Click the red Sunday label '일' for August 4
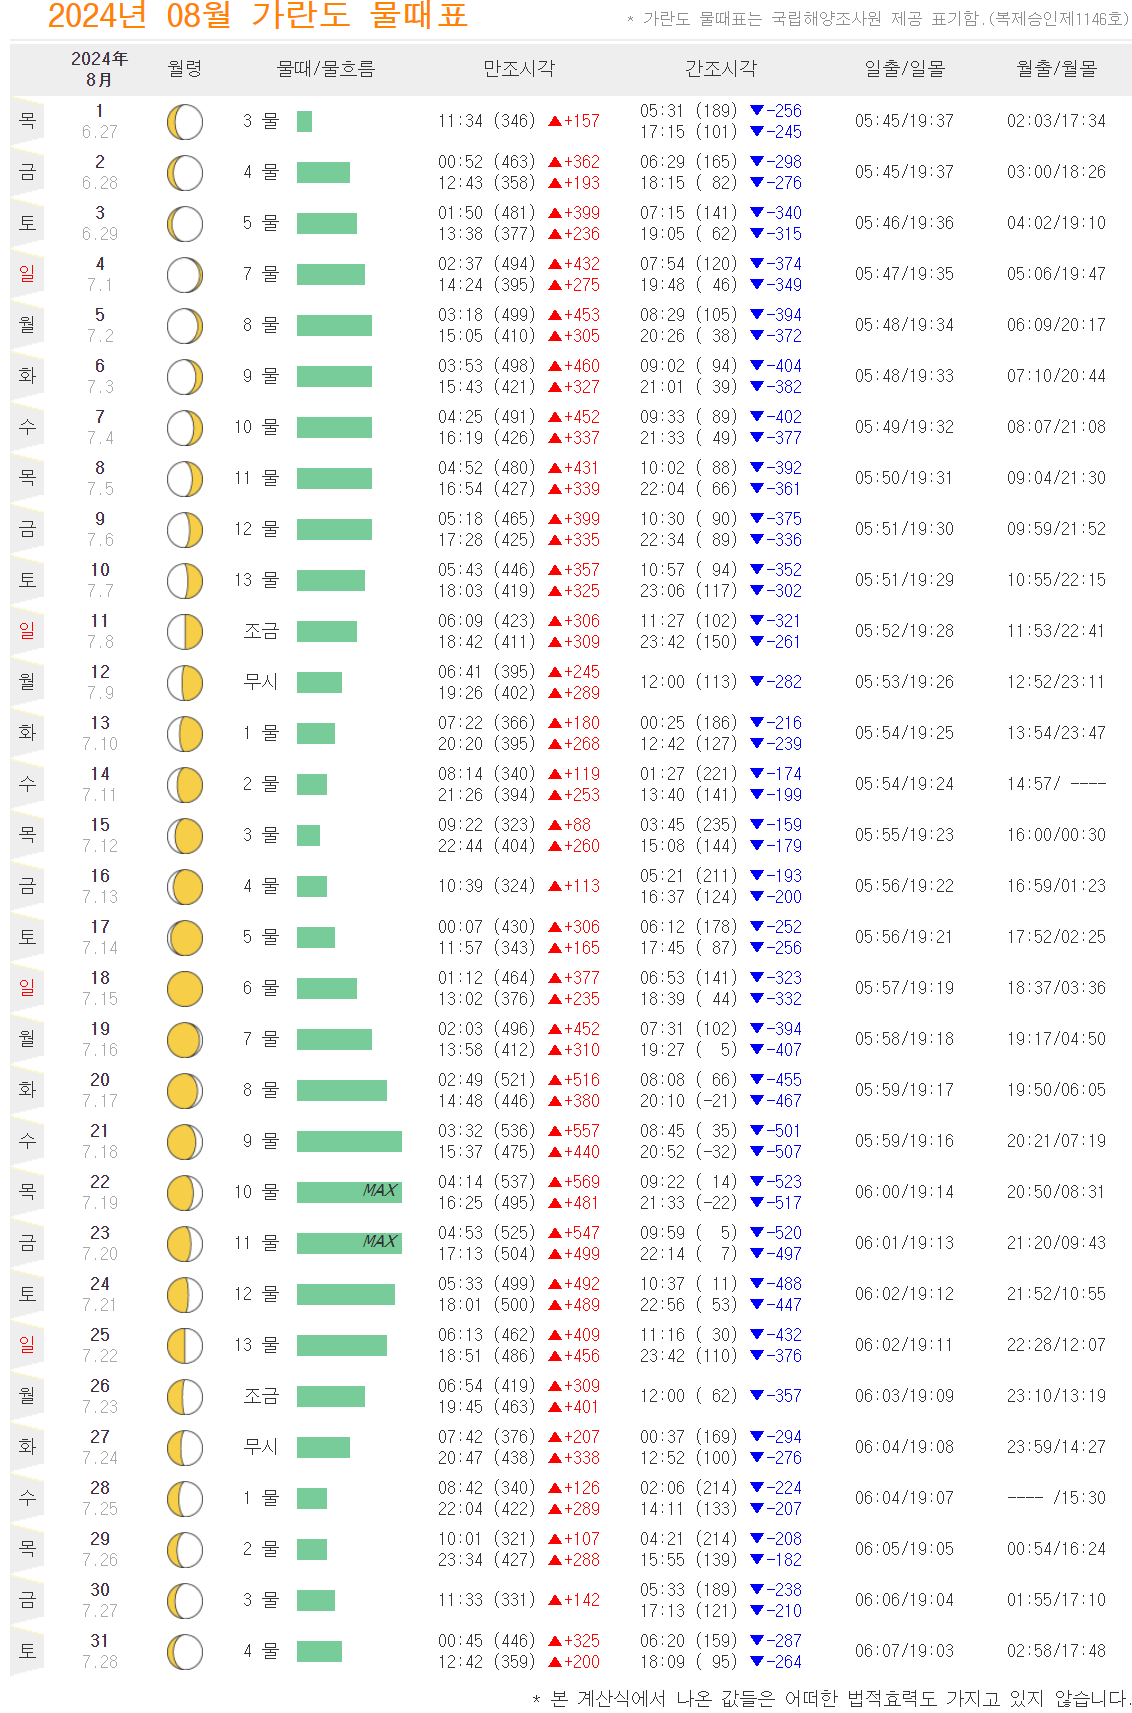Image resolution: width=1132 pixels, height=1713 pixels. pos(27,274)
